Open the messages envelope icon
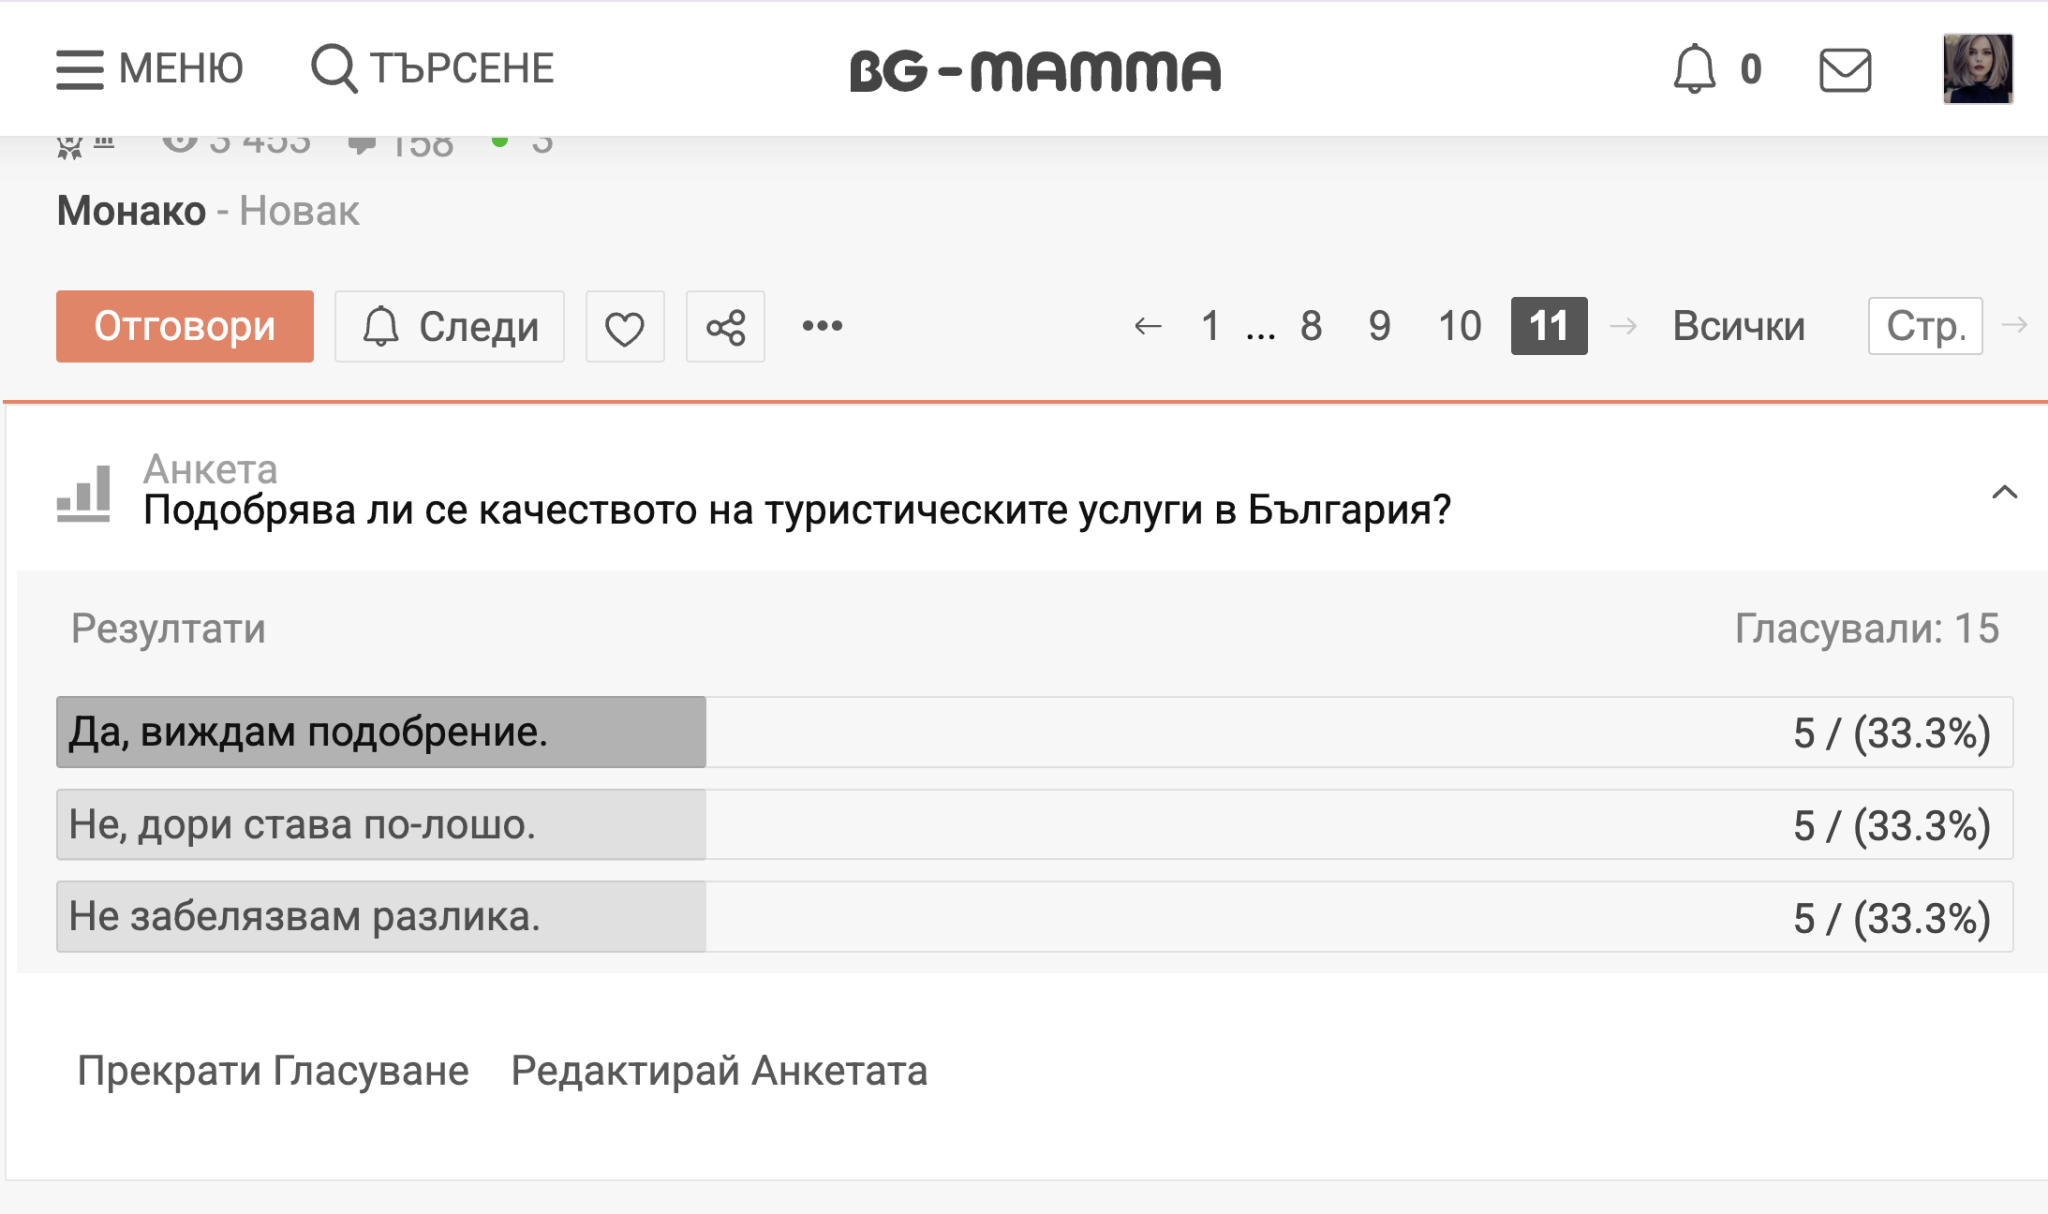 pyautogui.click(x=1844, y=70)
